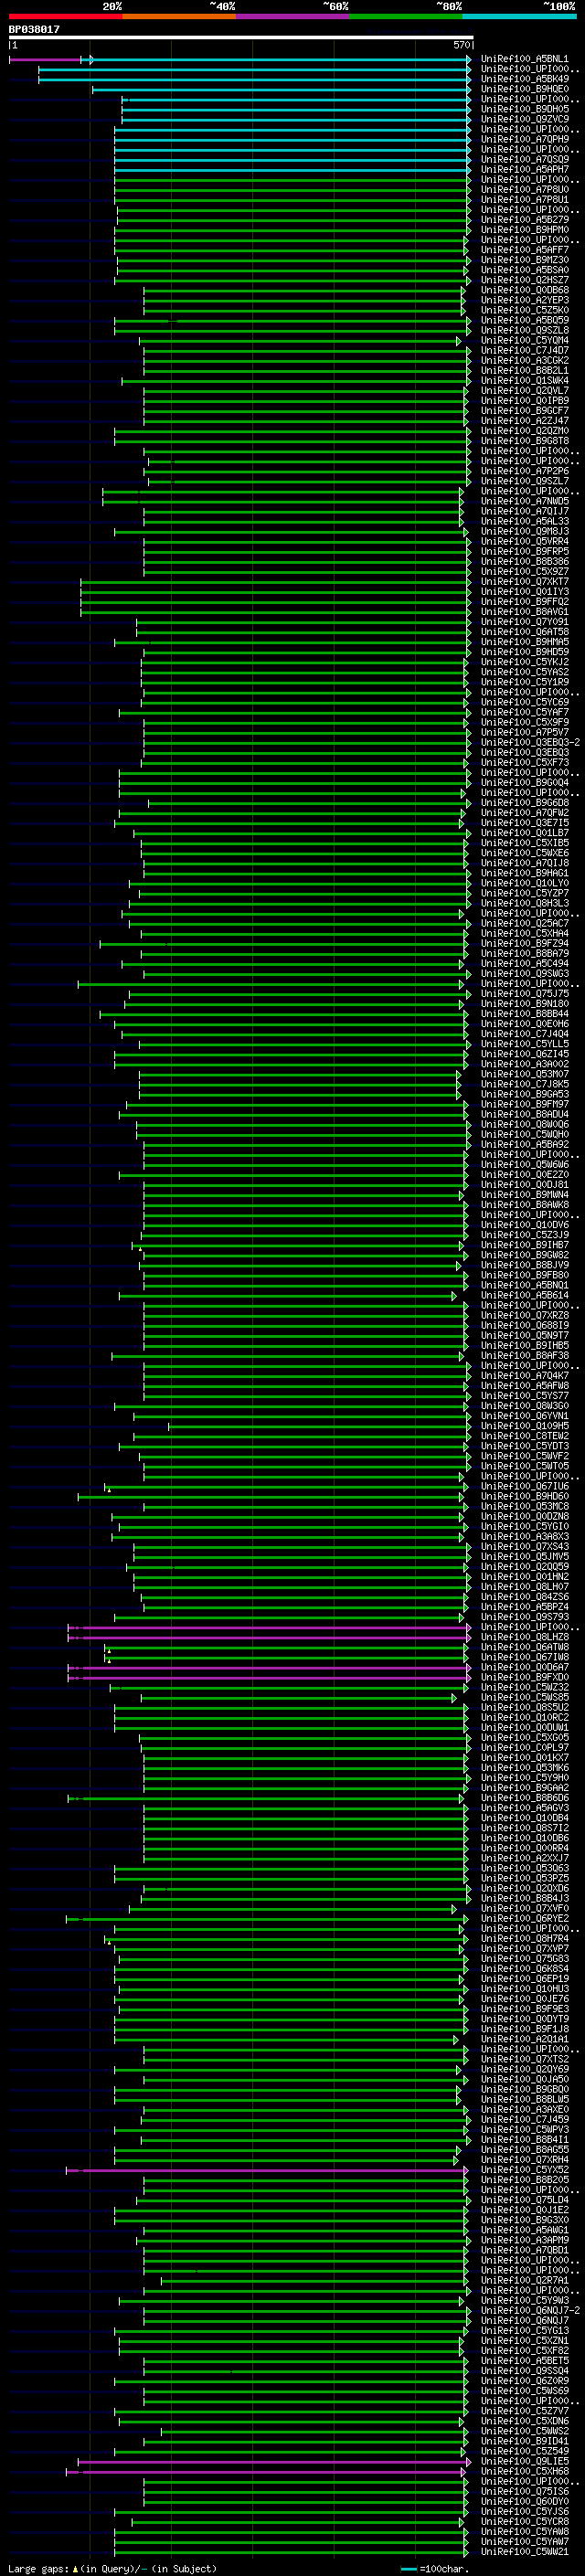Click the cyan 100char scale marker
The image size is (585, 2576).
click(x=408, y=2568)
